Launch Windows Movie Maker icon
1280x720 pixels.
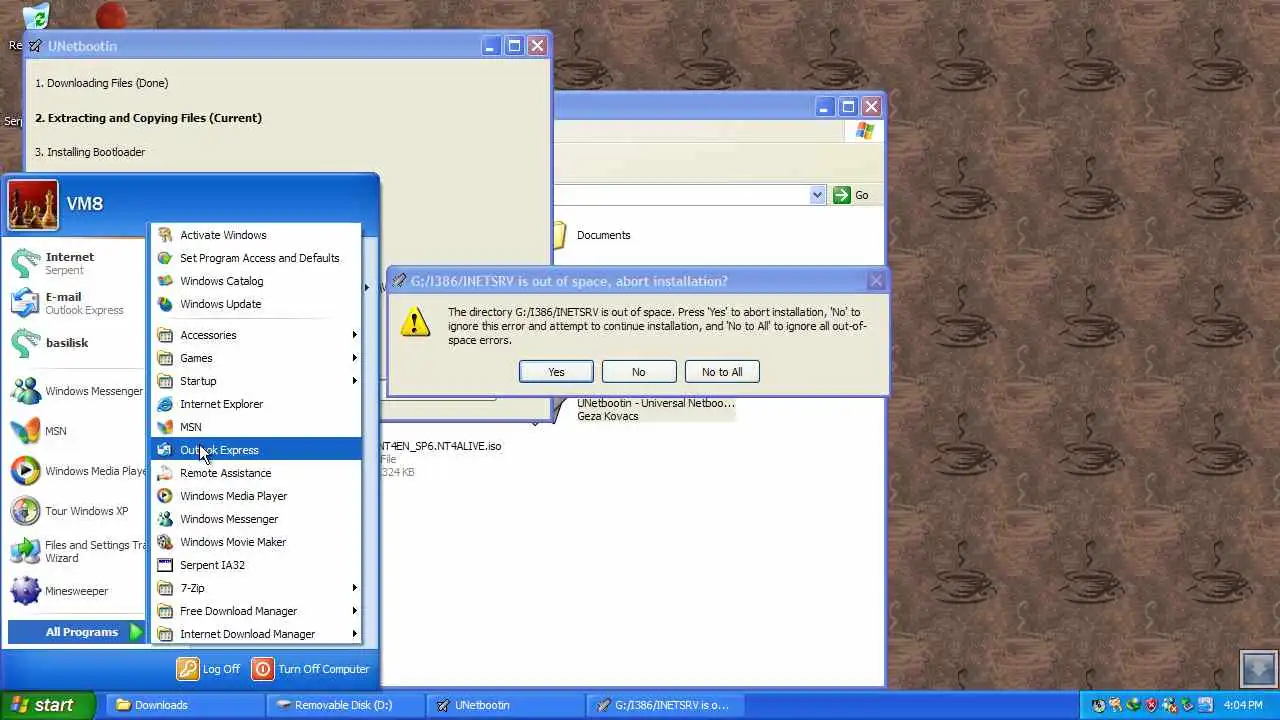165,542
